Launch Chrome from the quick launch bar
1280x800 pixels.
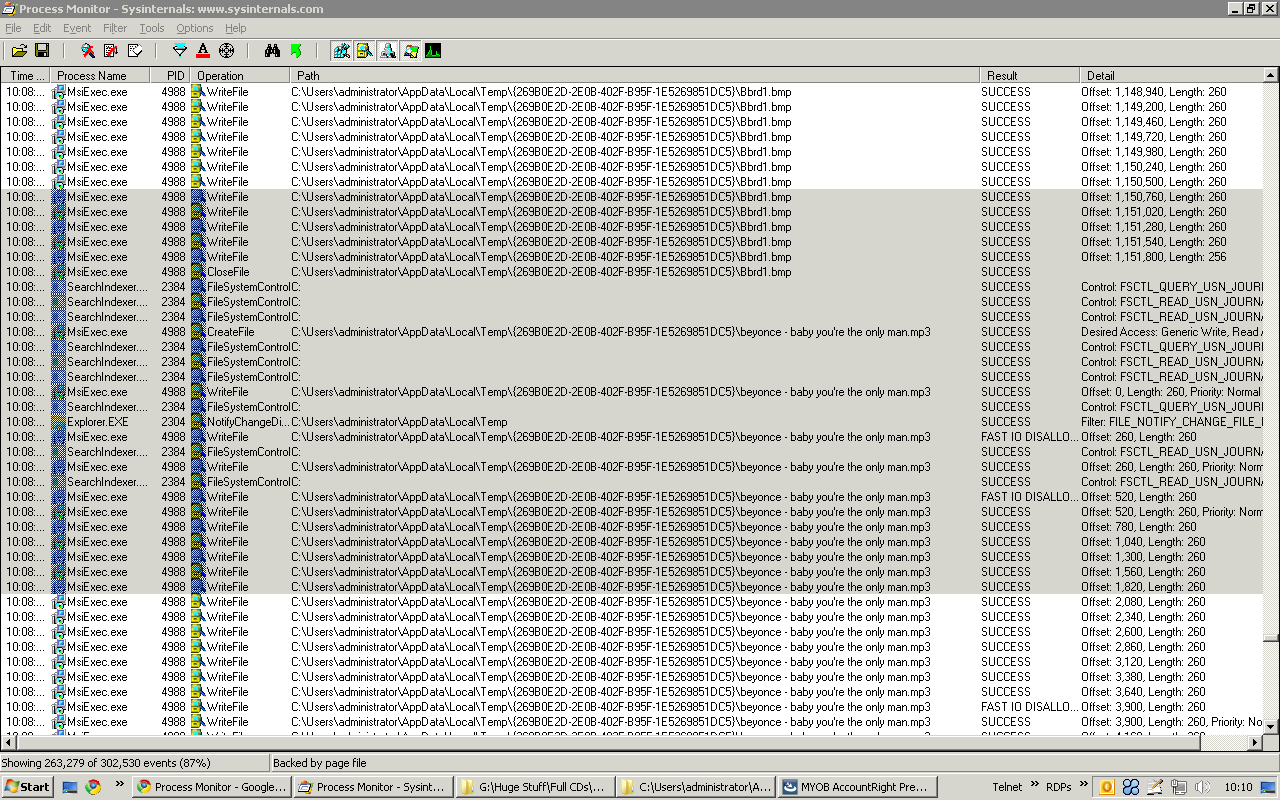(93, 787)
